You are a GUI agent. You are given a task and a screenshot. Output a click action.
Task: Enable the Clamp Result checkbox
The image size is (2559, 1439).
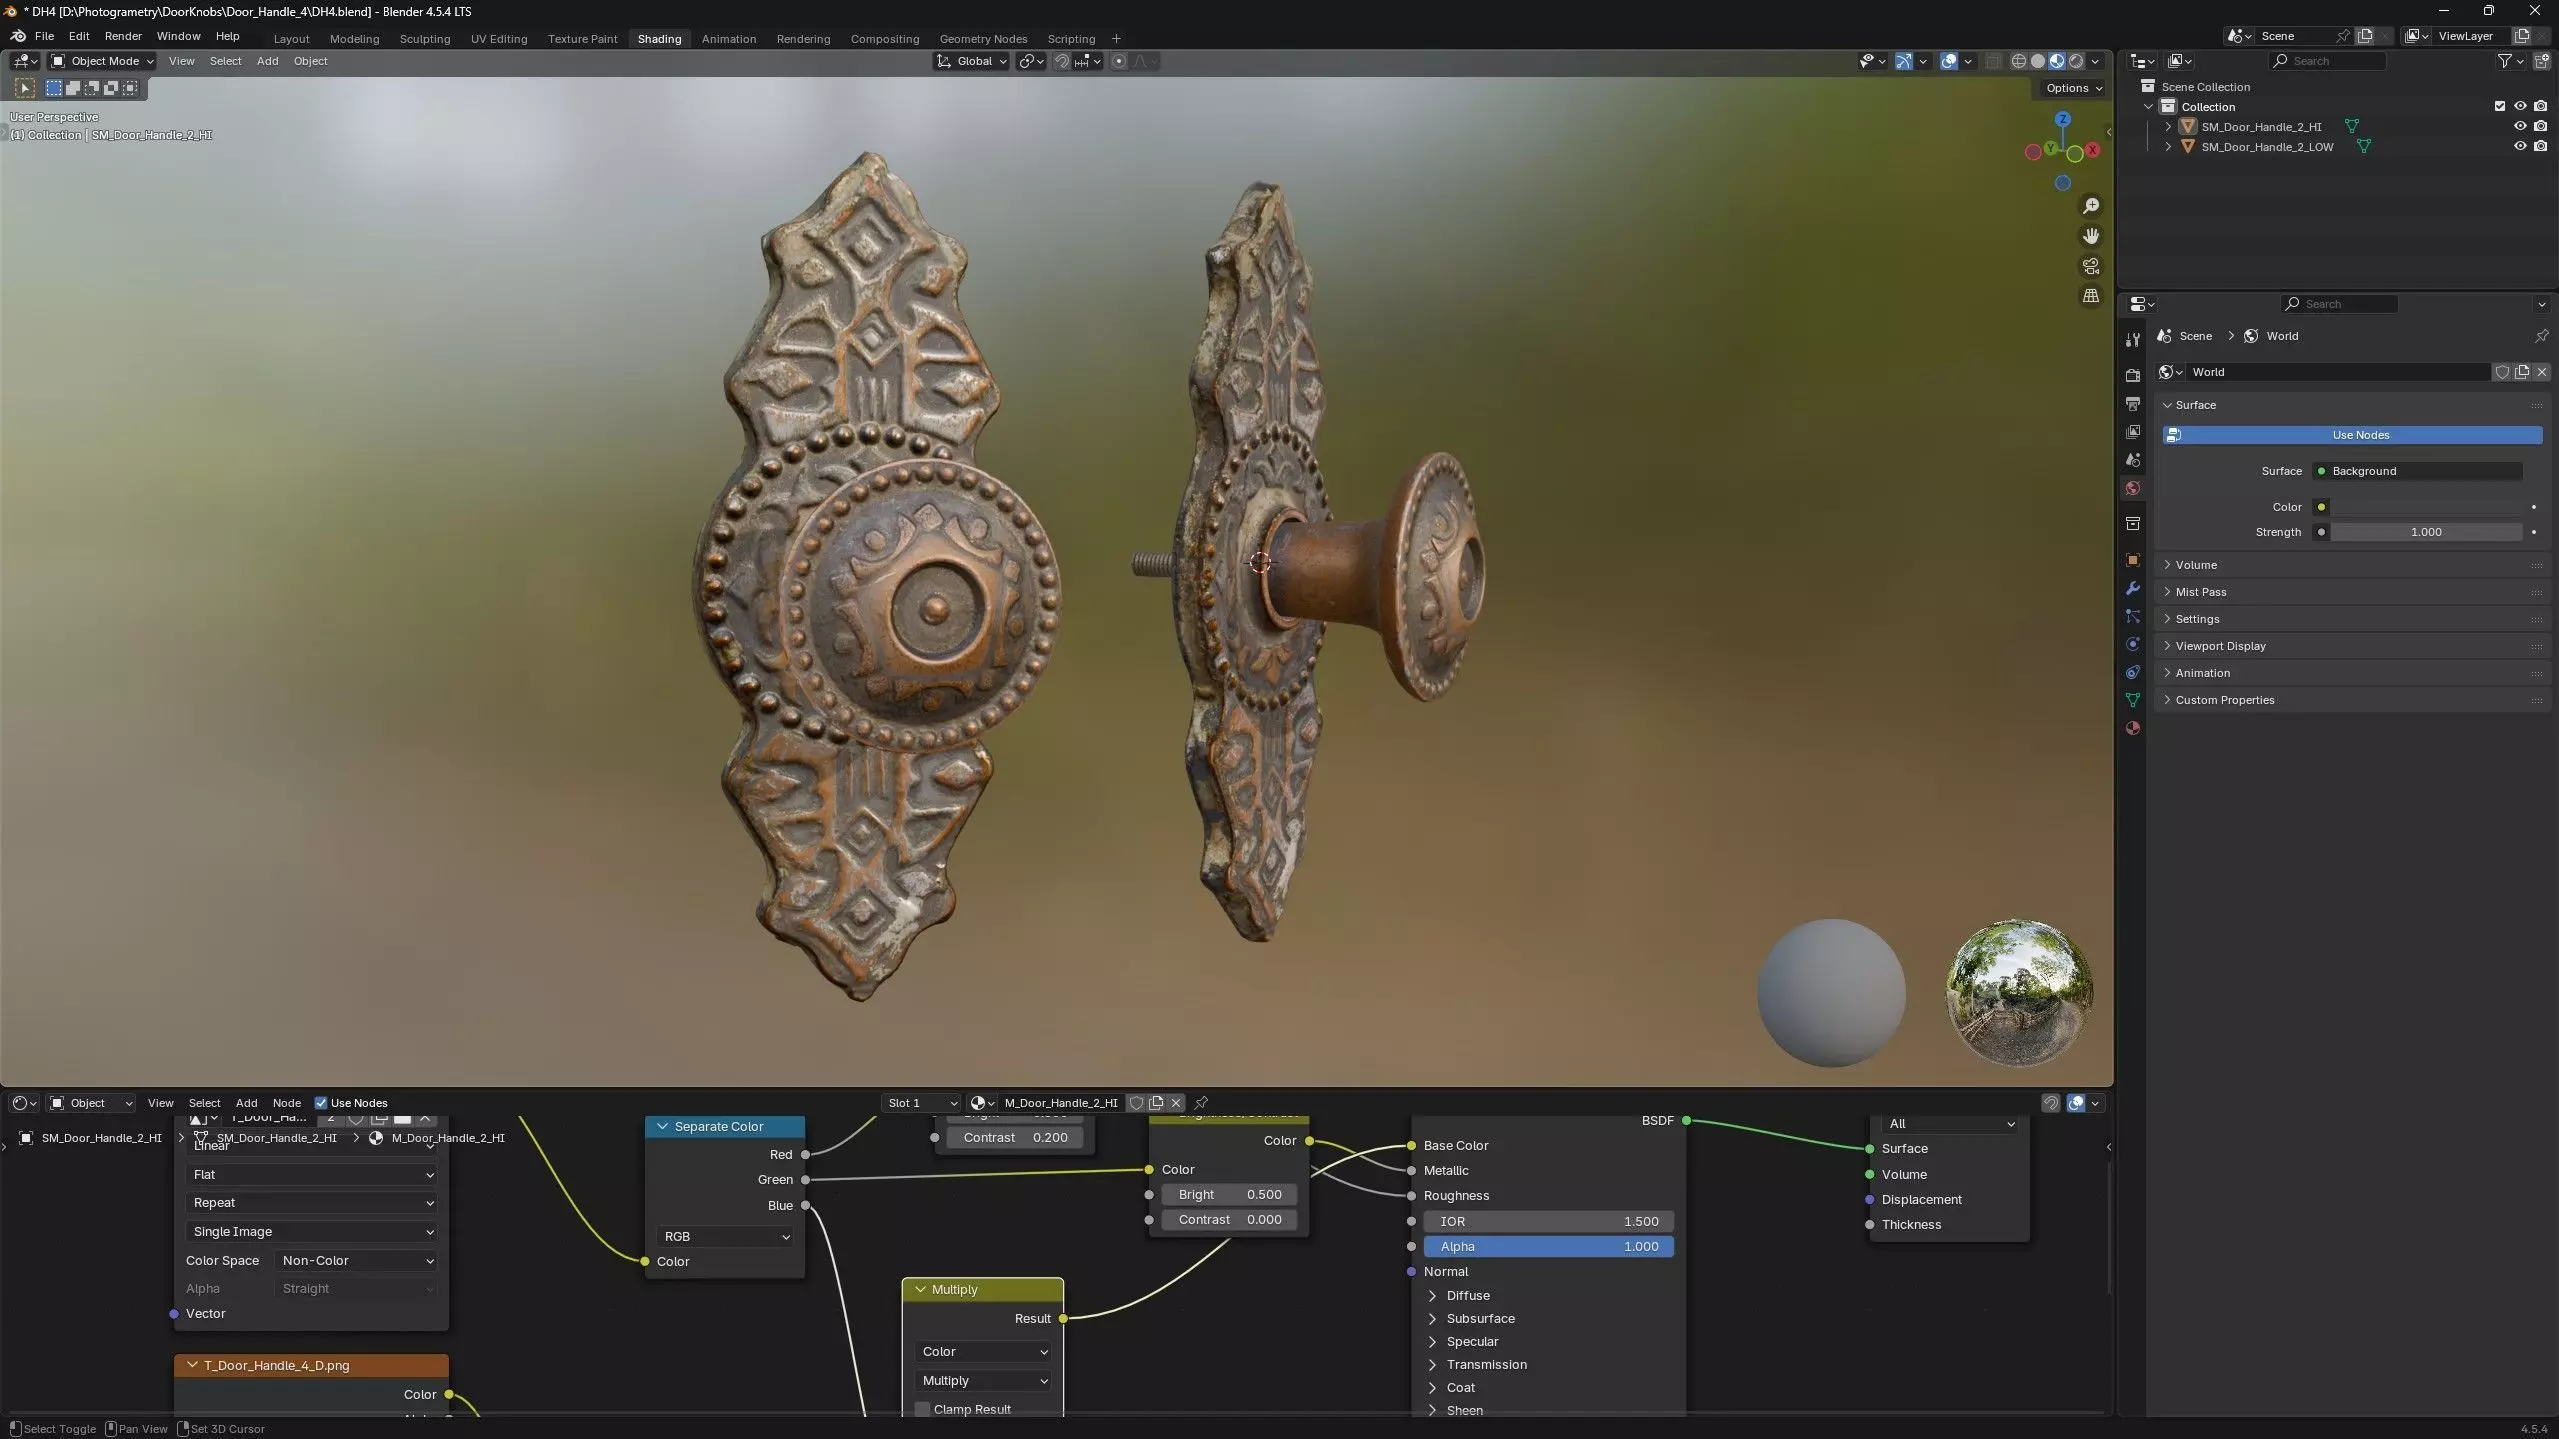[922, 1409]
